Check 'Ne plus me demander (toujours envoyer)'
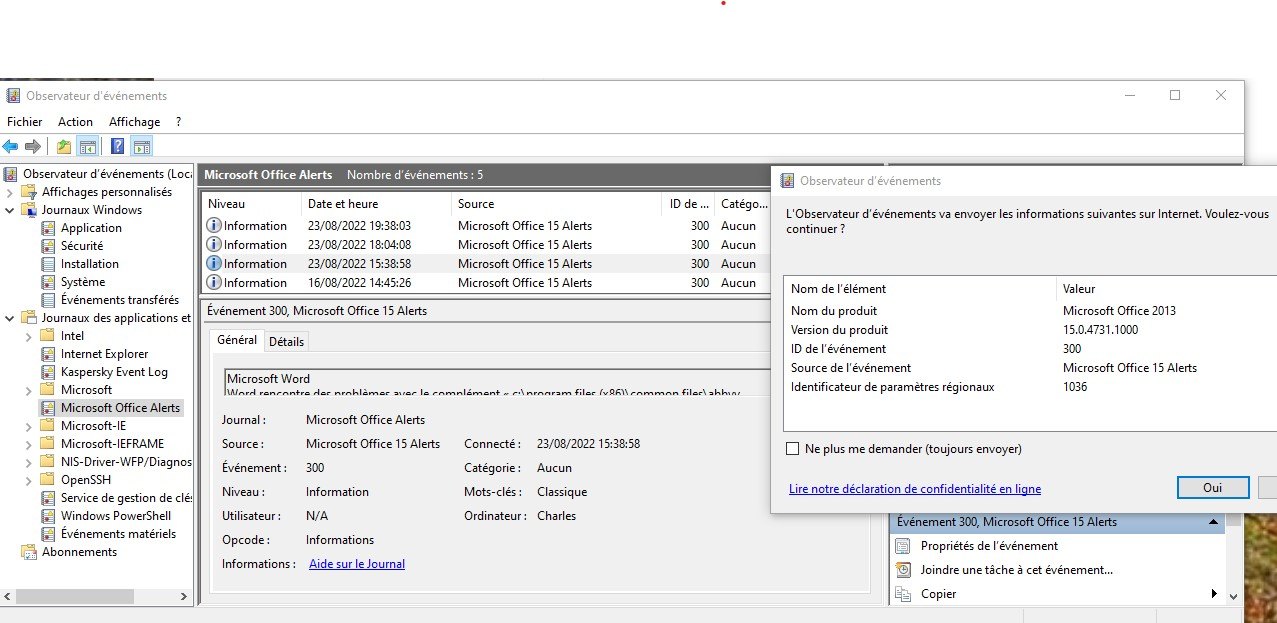This screenshot has width=1277, height=623. point(793,449)
